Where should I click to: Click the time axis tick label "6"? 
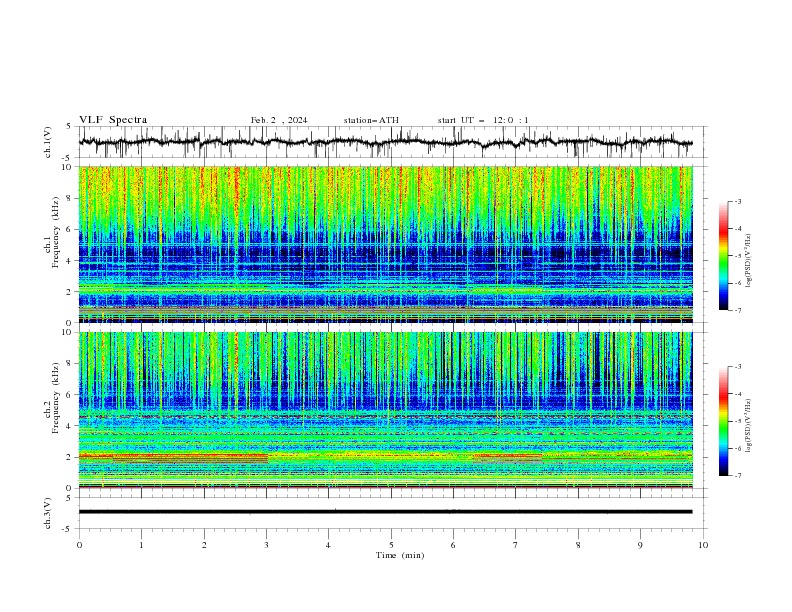pyautogui.click(x=453, y=545)
